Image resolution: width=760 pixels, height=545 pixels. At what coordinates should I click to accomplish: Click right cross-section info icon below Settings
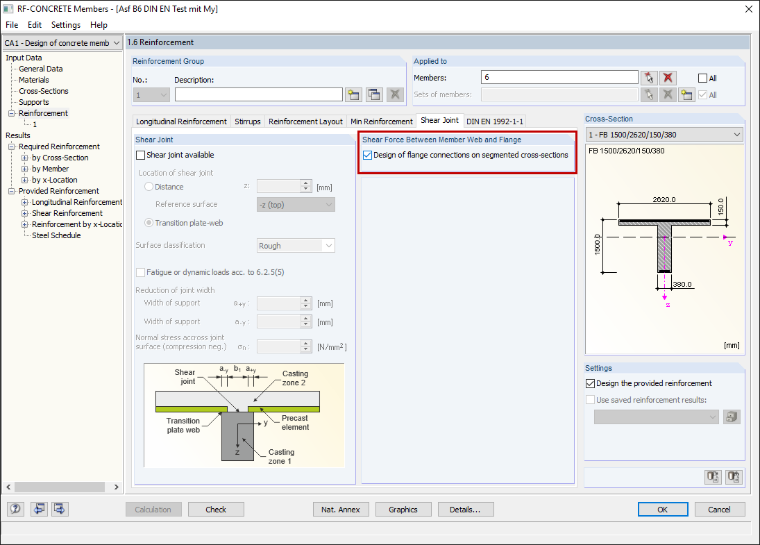(733, 477)
